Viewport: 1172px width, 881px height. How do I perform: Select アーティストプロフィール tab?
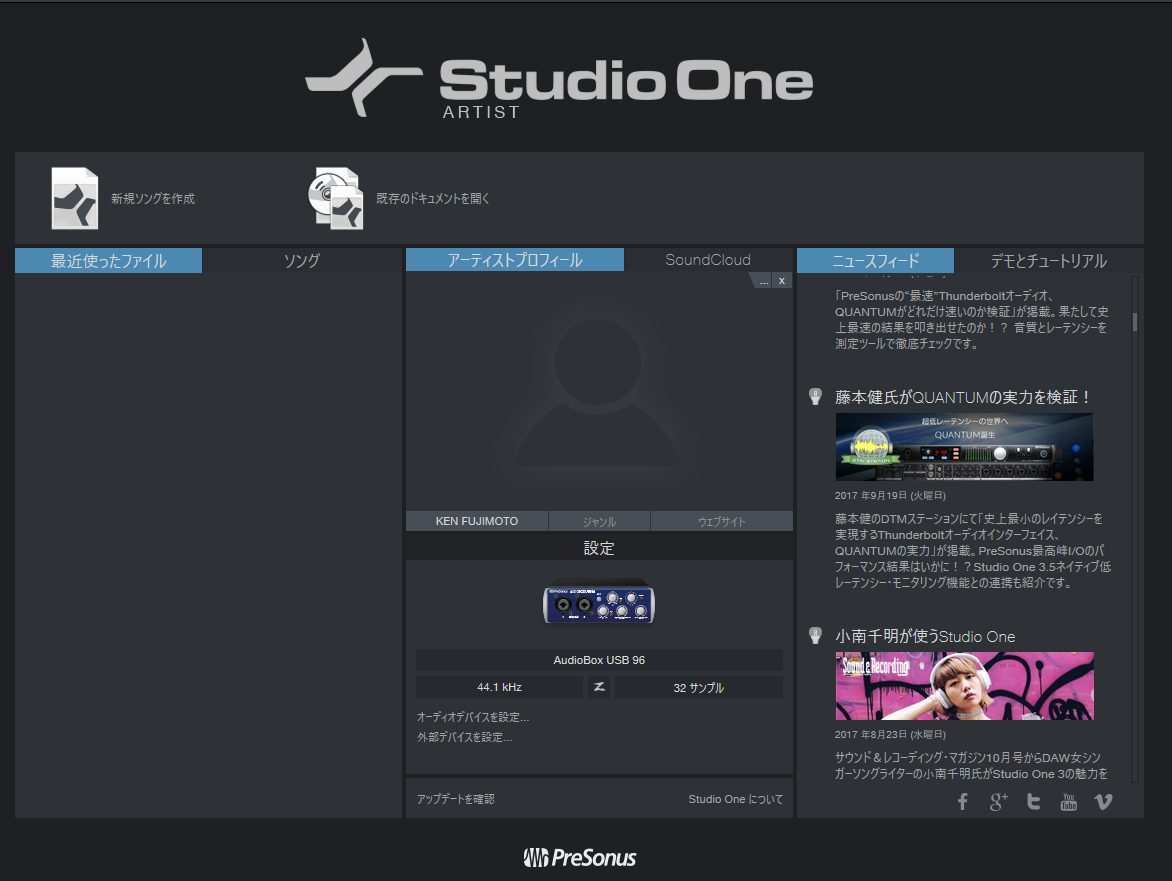point(515,260)
